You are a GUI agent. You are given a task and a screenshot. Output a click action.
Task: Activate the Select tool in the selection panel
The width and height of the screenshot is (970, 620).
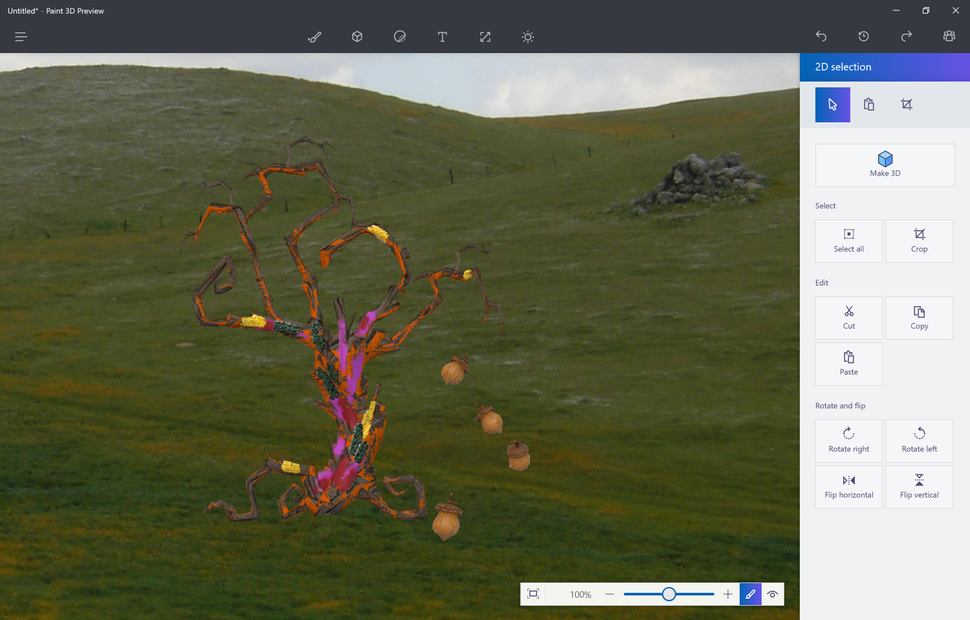(x=832, y=104)
